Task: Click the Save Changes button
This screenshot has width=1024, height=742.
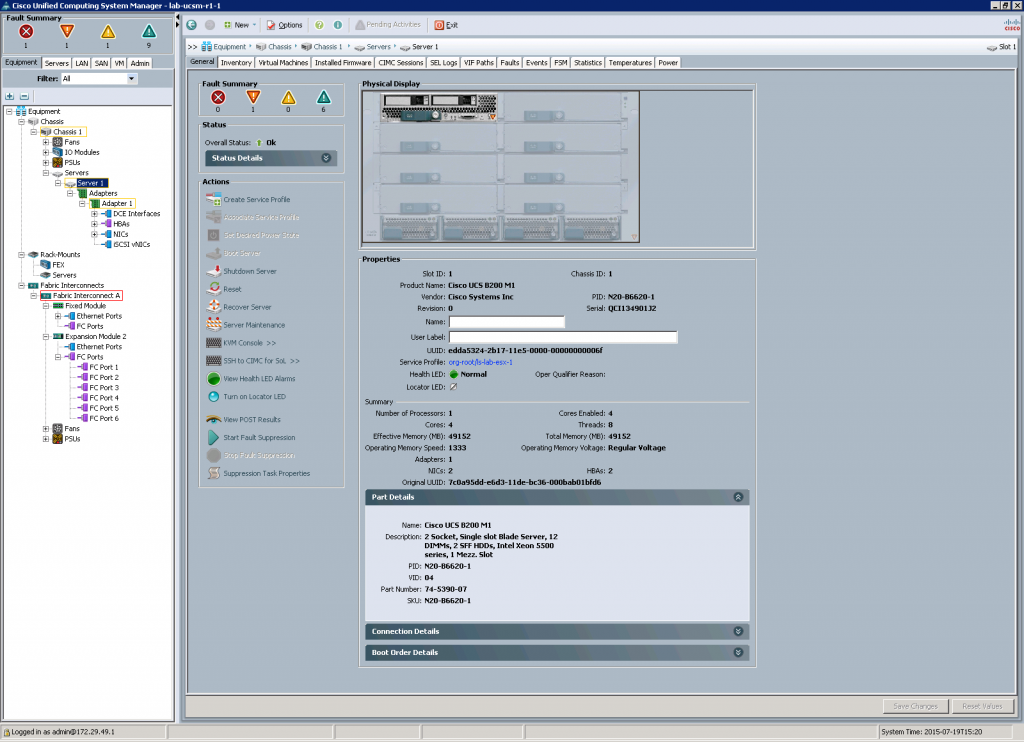Action: pyautogui.click(x=915, y=706)
